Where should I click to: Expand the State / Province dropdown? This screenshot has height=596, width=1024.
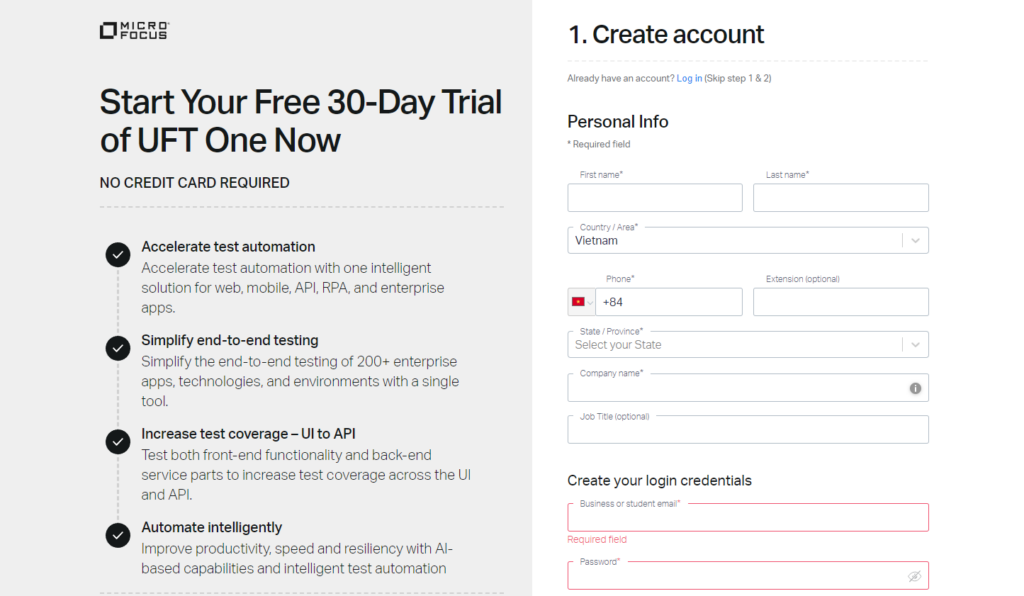click(x=748, y=345)
